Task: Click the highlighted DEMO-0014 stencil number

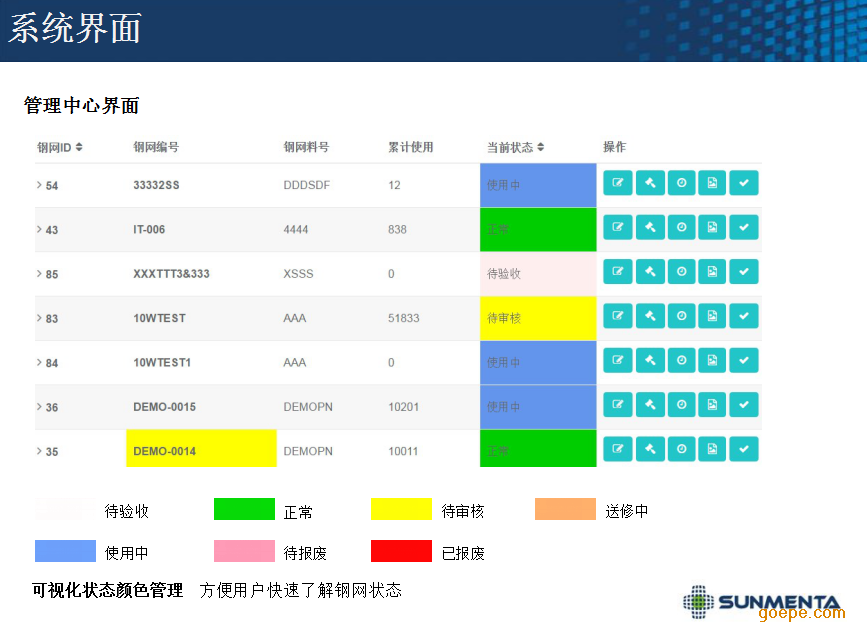Action: [x=165, y=451]
